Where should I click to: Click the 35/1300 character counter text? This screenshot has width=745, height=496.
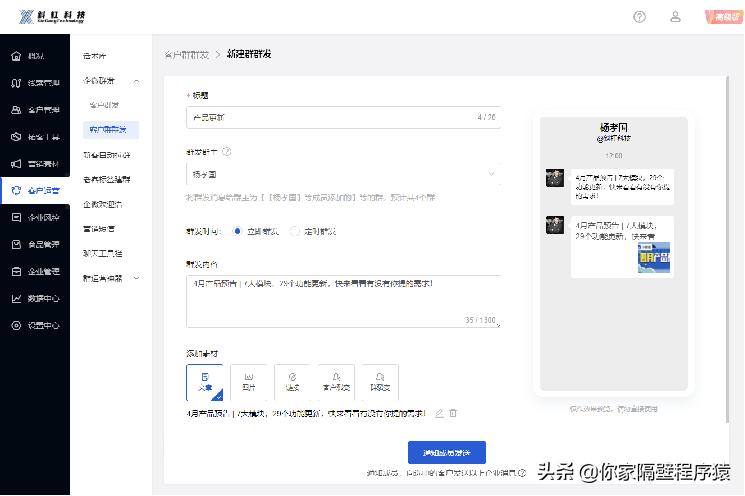pos(480,320)
